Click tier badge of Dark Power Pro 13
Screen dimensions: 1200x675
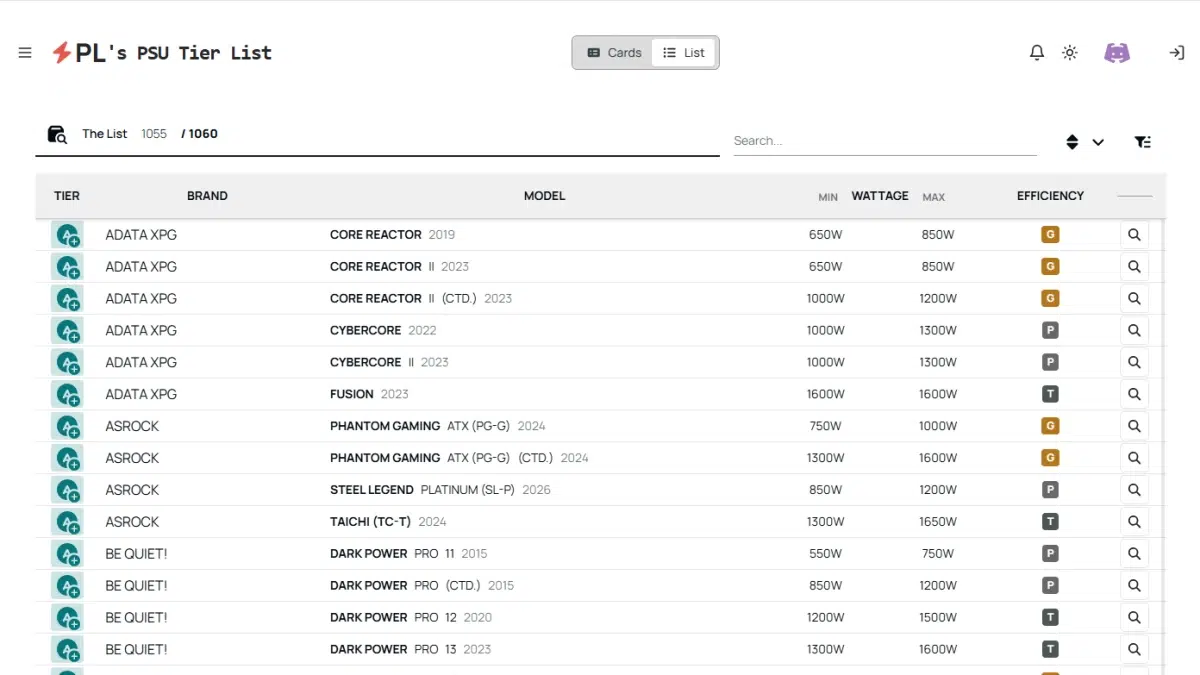[x=68, y=650]
